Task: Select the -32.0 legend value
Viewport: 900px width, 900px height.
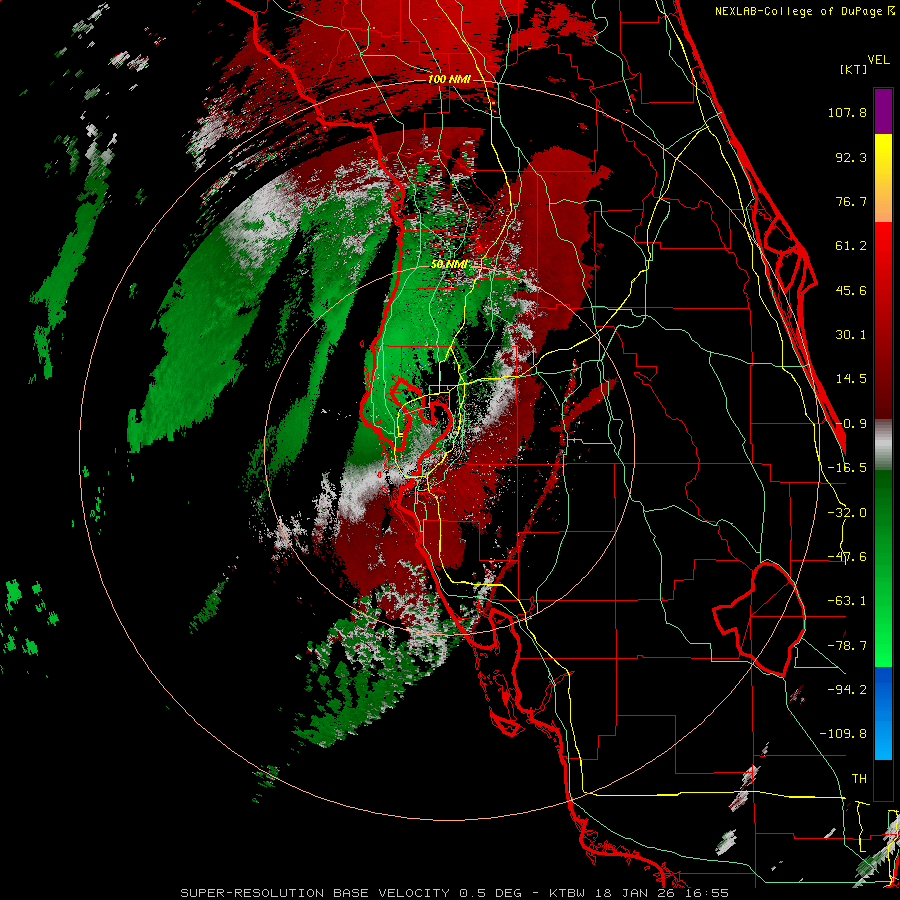Action: click(847, 513)
